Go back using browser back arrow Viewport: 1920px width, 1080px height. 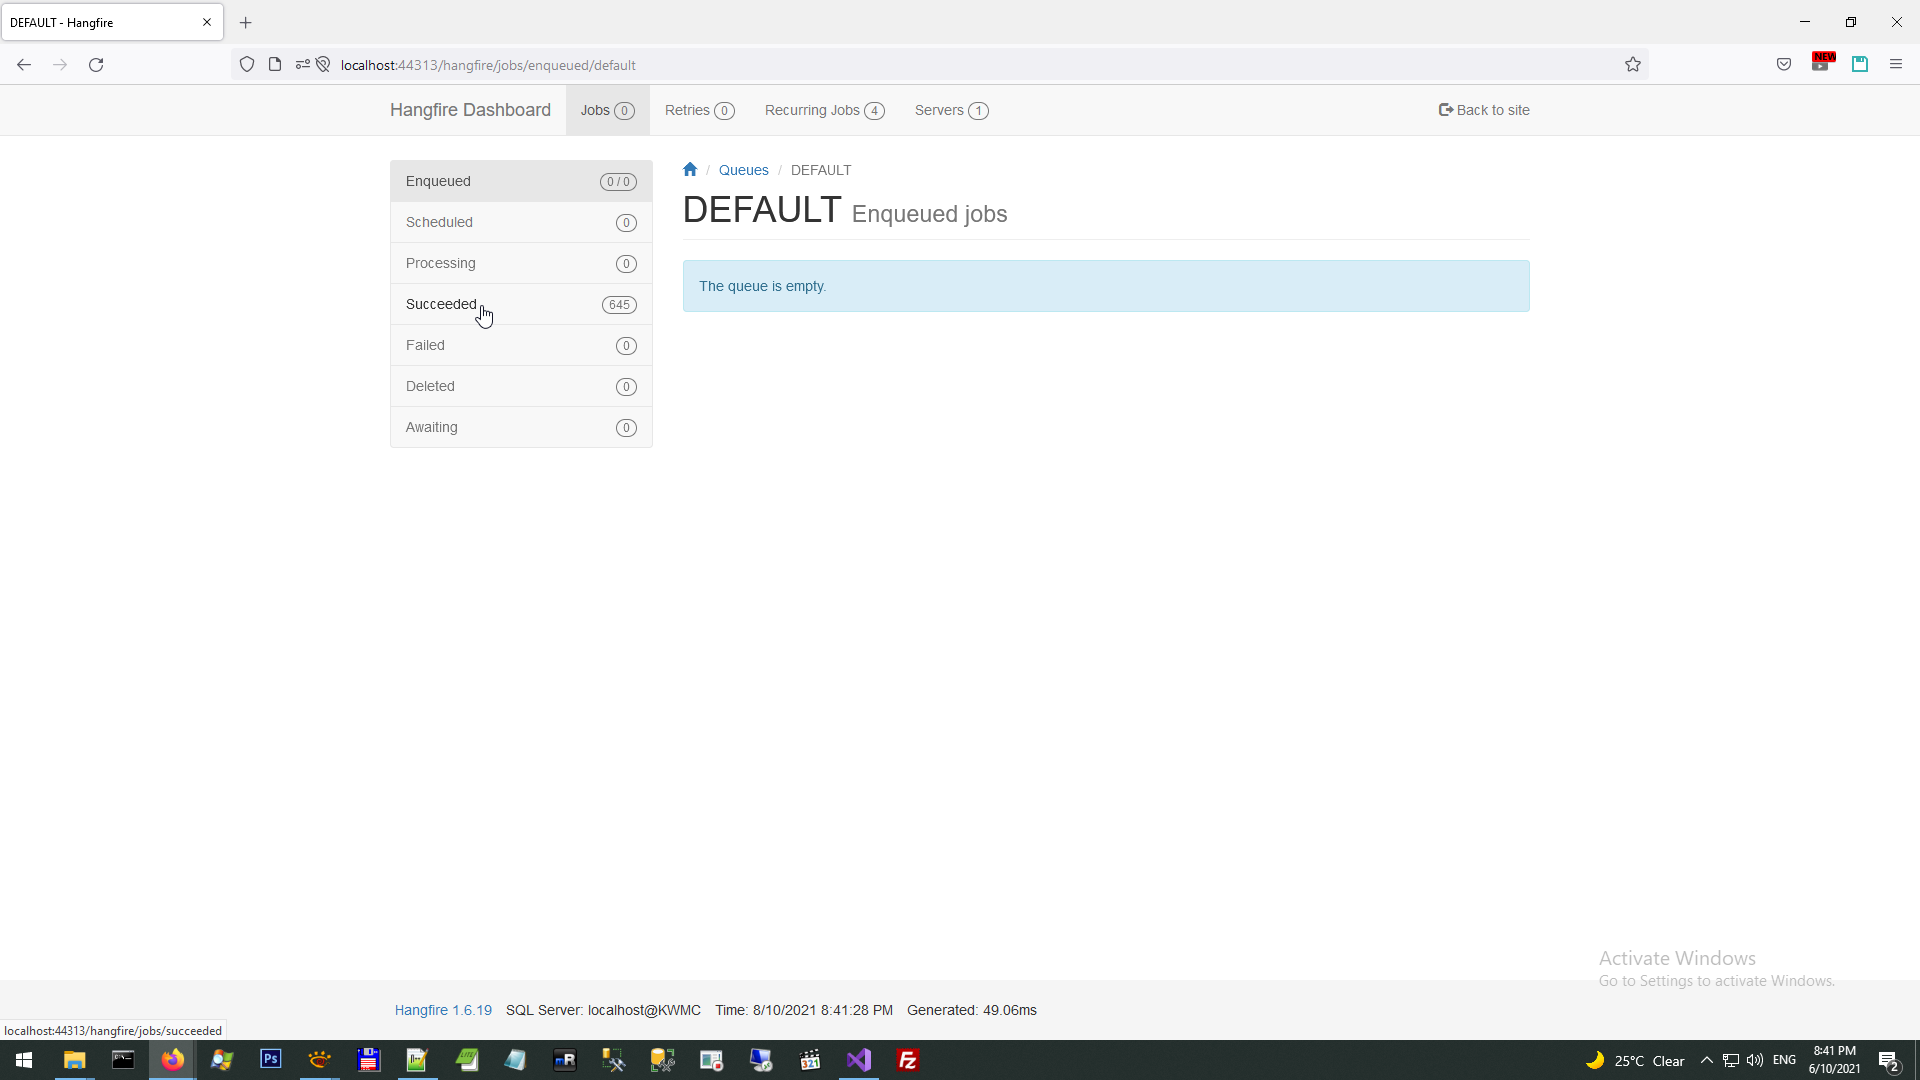(x=24, y=65)
